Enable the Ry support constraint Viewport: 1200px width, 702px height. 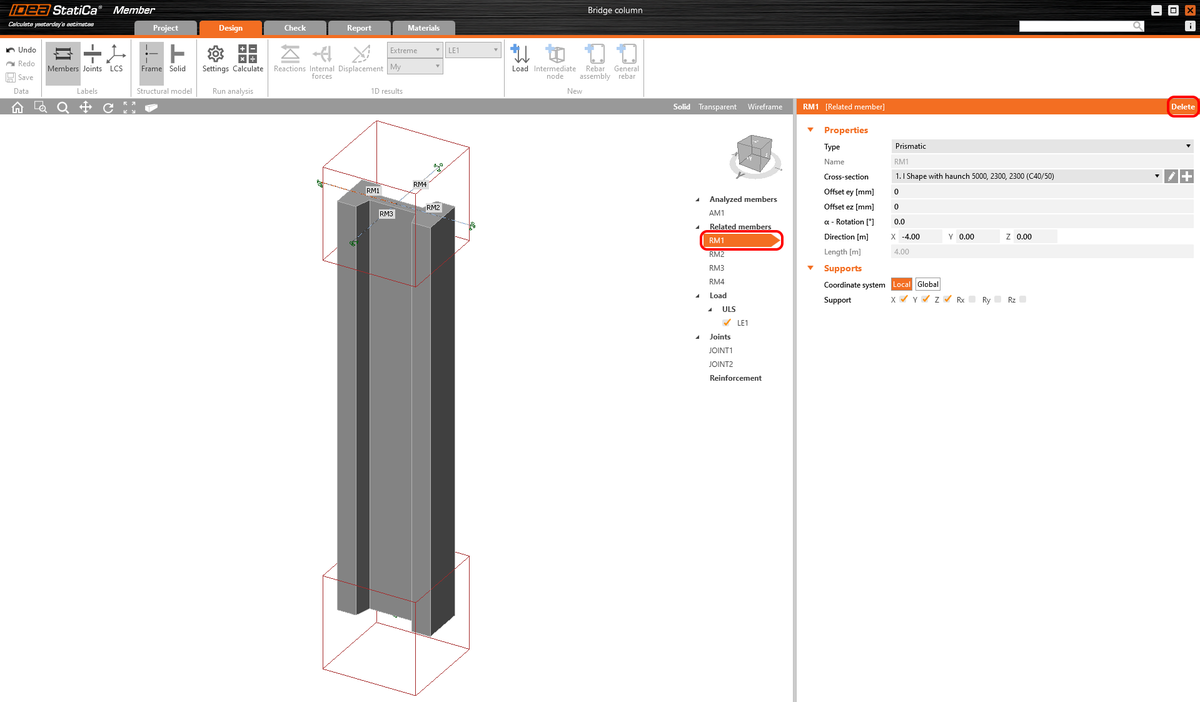(x=997, y=299)
